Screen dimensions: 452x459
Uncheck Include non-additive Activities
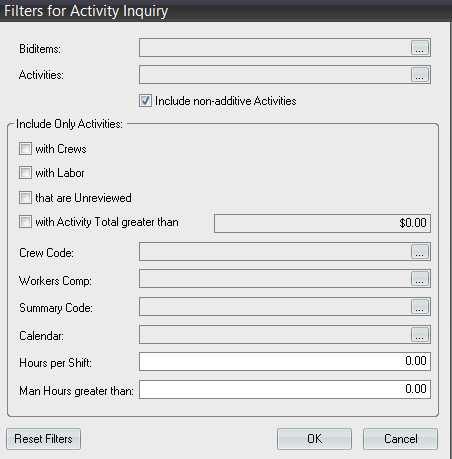[145, 101]
